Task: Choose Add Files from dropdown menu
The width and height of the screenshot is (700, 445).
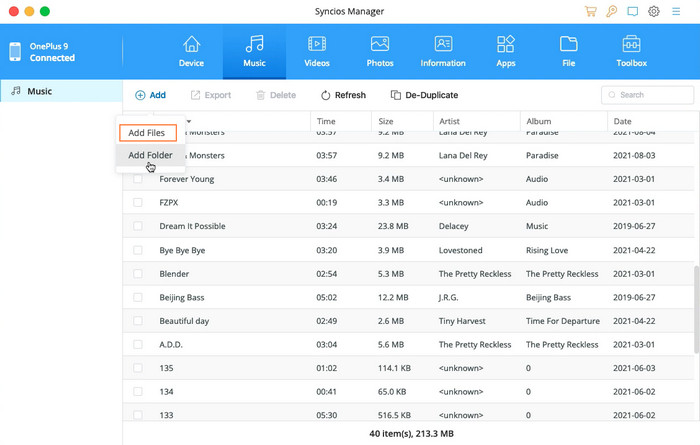Action: click(x=148, y=133)
